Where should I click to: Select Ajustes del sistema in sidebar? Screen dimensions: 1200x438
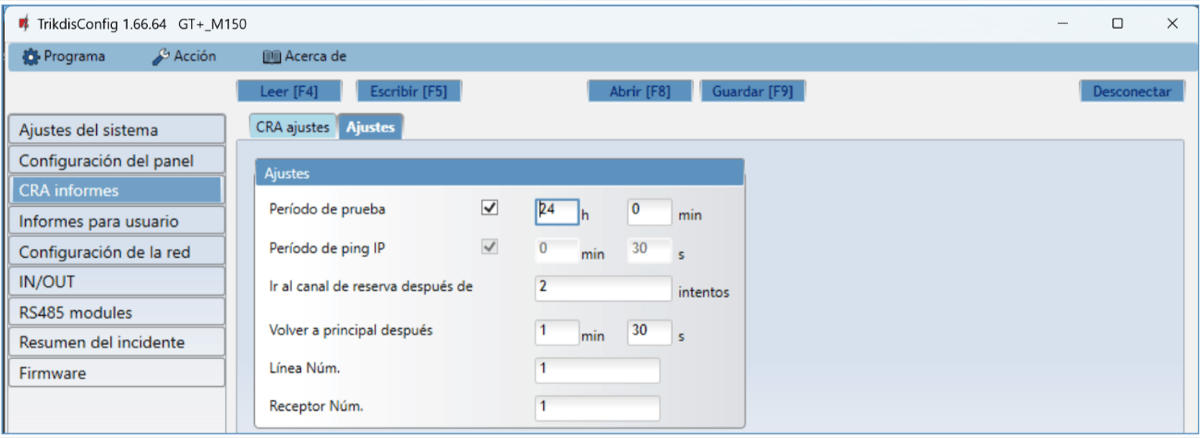[x=115, y=129]
